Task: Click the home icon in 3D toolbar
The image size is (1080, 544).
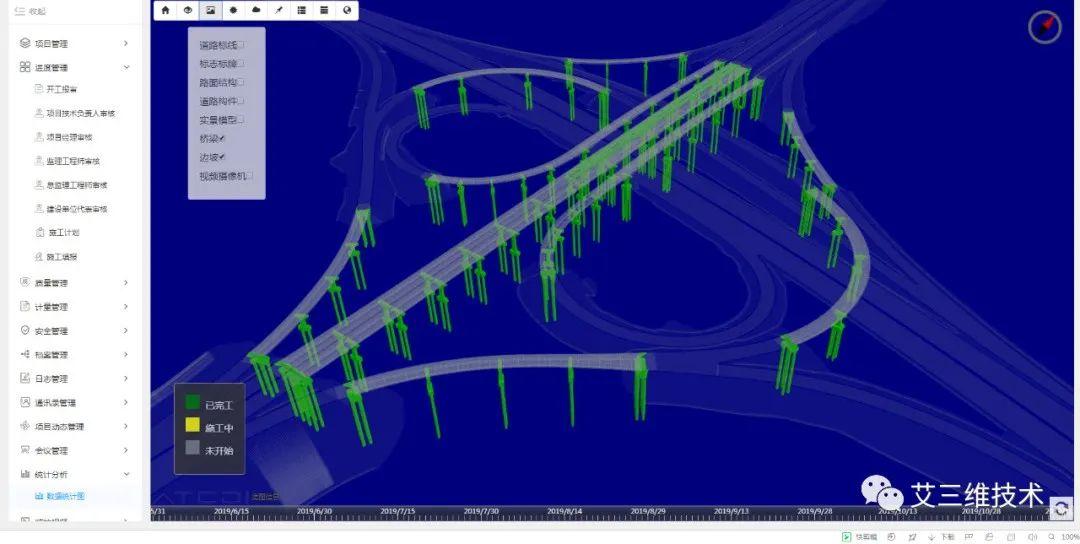Action: 165,10
